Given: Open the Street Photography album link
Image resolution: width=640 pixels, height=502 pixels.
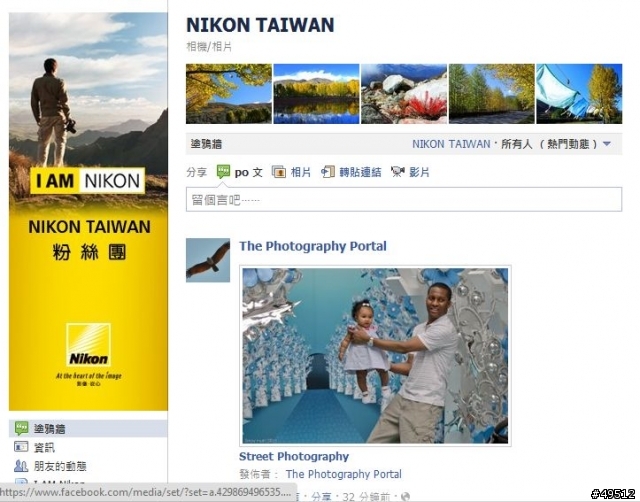Looking at the screenshot, I should 294,456.
